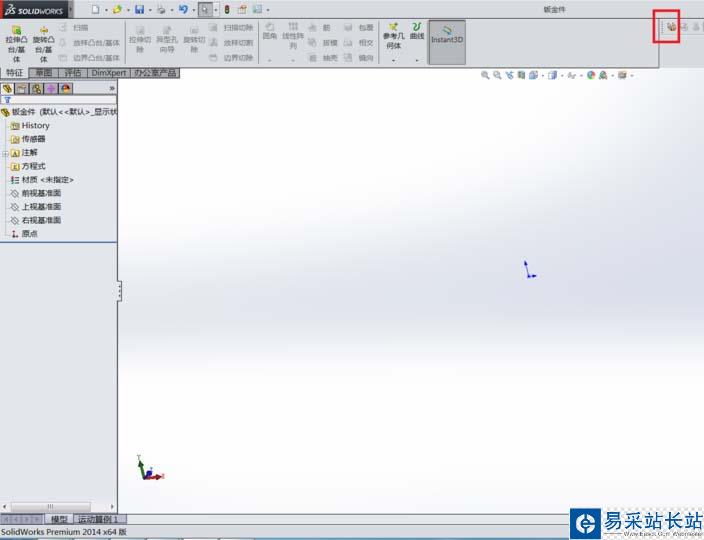This screenshot has width=704, height=540.
Task: Click Zoom to Area magnifier icon
Action: 497,75
